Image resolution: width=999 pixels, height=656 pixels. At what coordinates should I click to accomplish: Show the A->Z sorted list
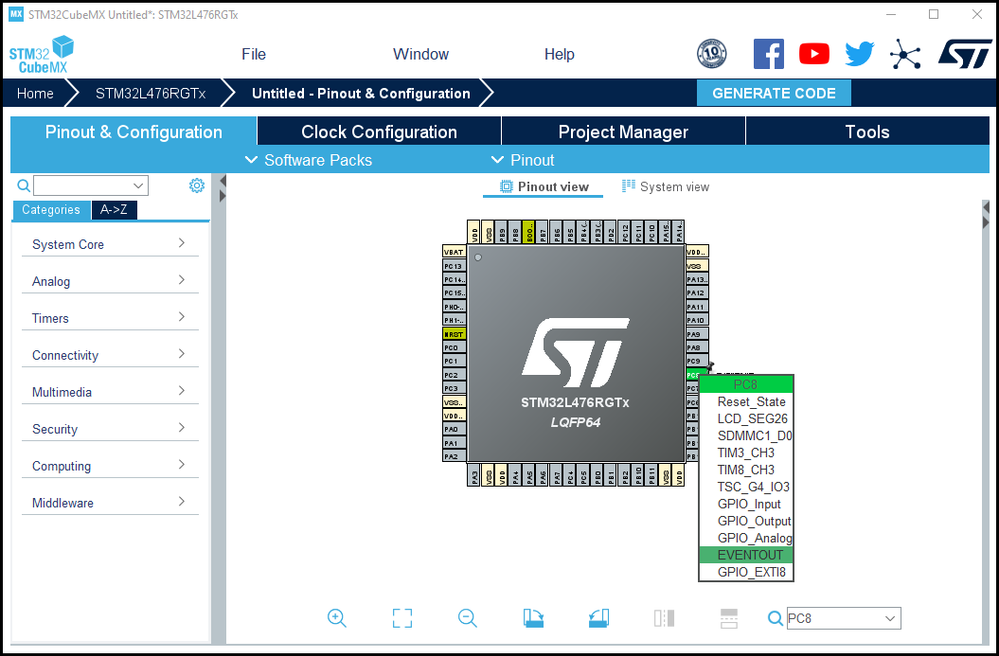pos(114,210)
